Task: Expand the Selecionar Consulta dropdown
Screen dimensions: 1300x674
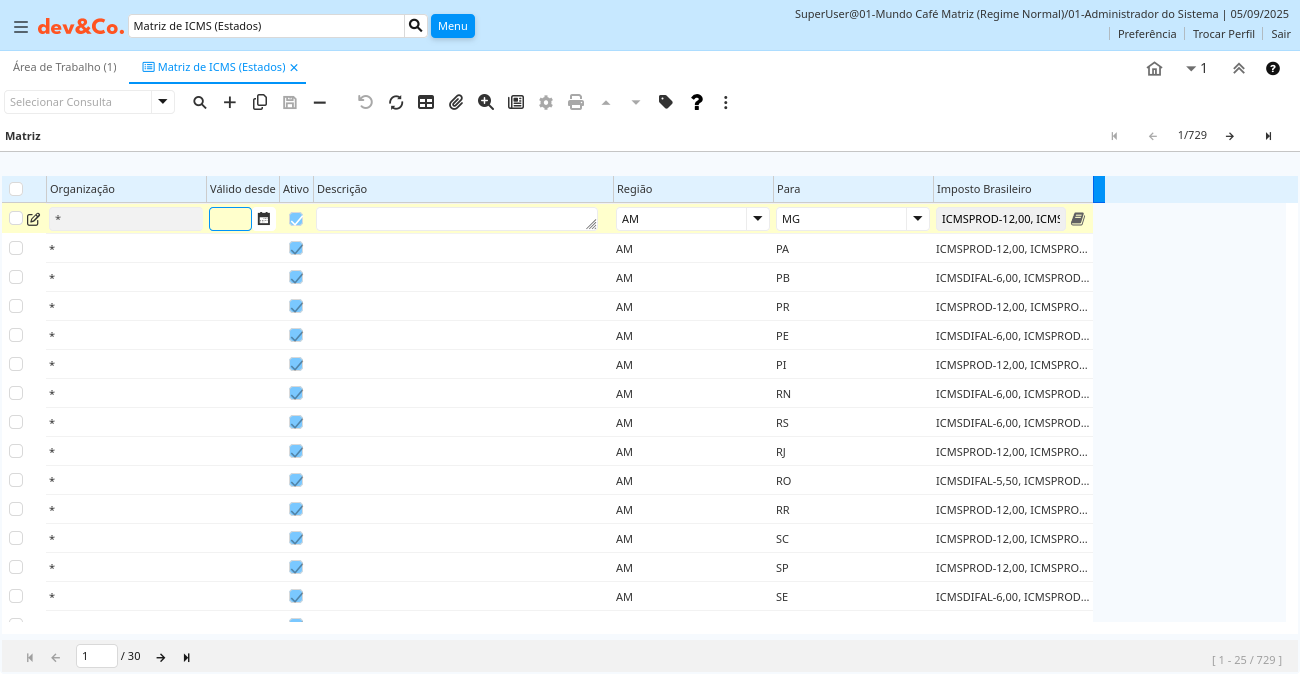Action: (x=163, y=102)
